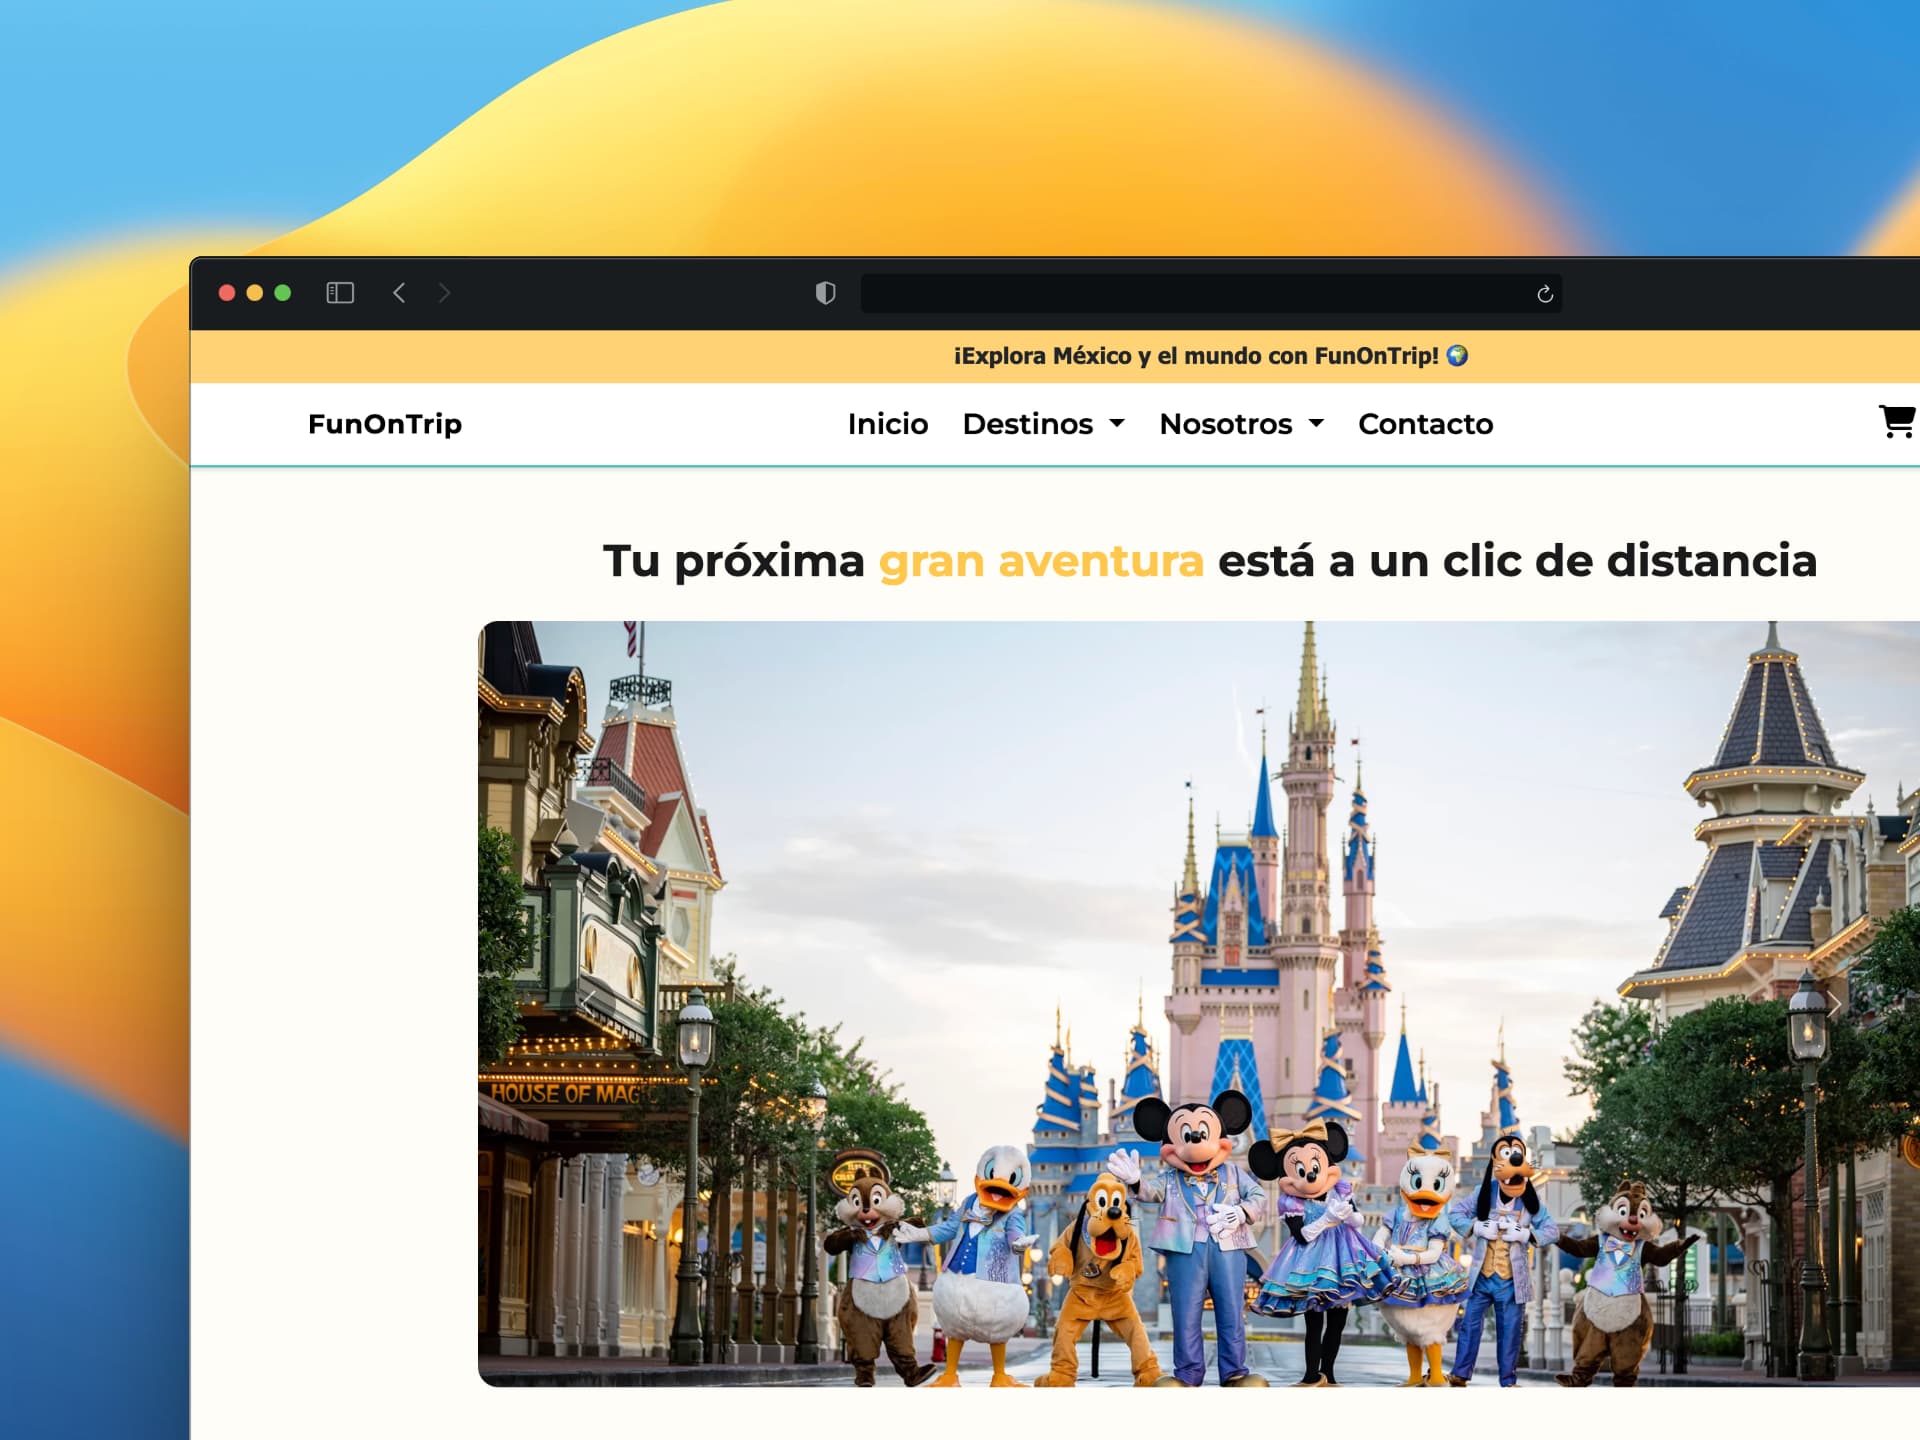Click the 'gran aventura' highlighted heading text
The height and width of the screenshot is (1440, 1920).
[x=1041, y=561]
